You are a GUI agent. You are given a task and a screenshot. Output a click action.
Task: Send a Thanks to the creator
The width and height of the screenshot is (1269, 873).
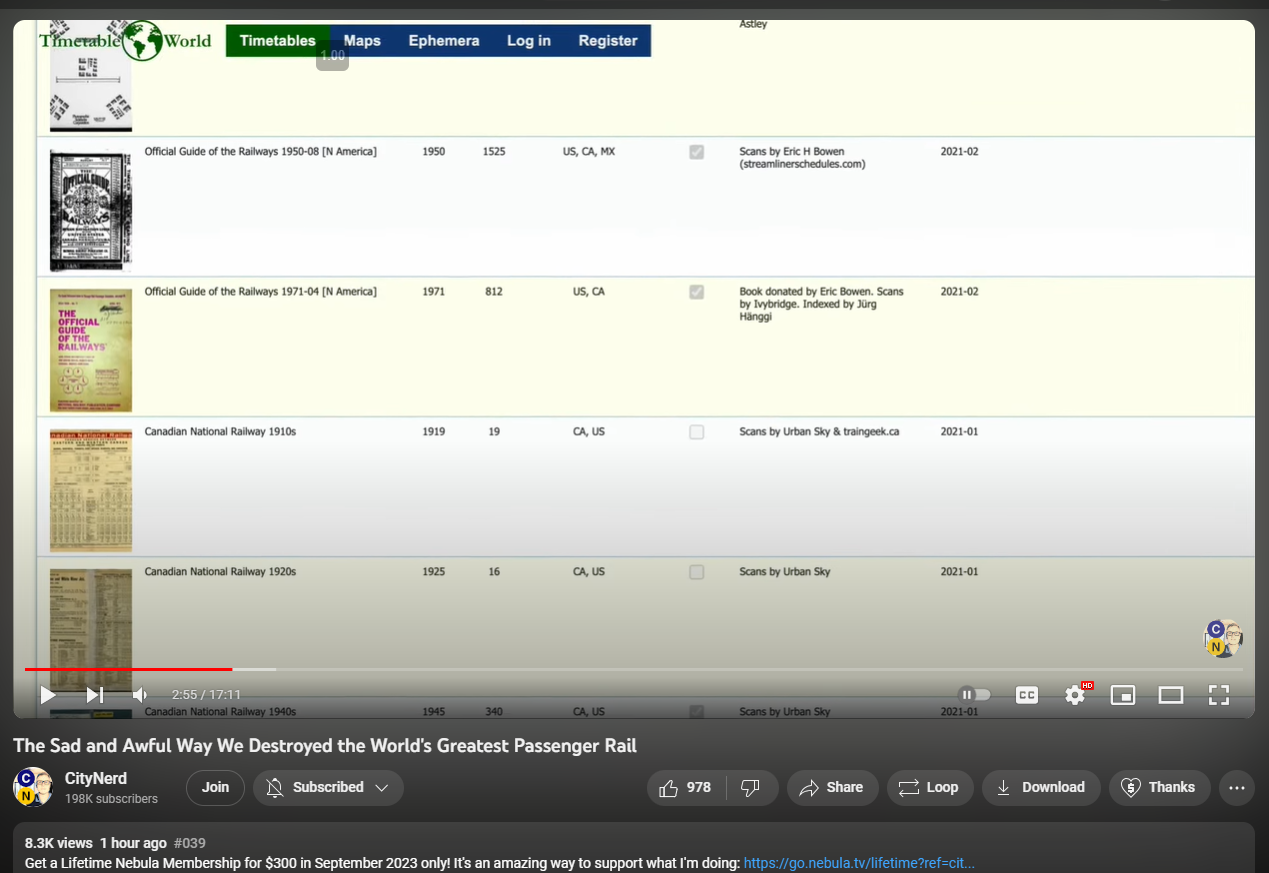tap(1159, 787)
